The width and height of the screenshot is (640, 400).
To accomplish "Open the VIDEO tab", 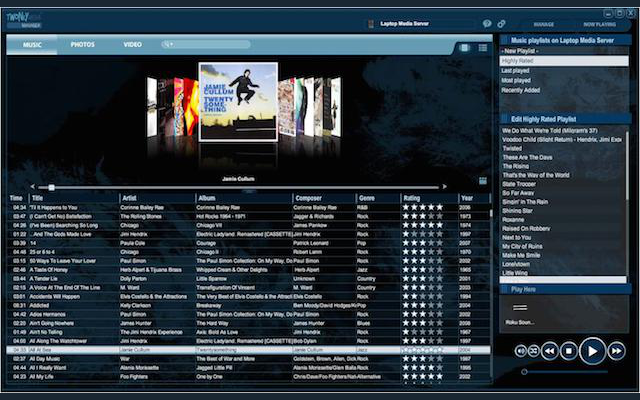I will (x=133, y=44).
